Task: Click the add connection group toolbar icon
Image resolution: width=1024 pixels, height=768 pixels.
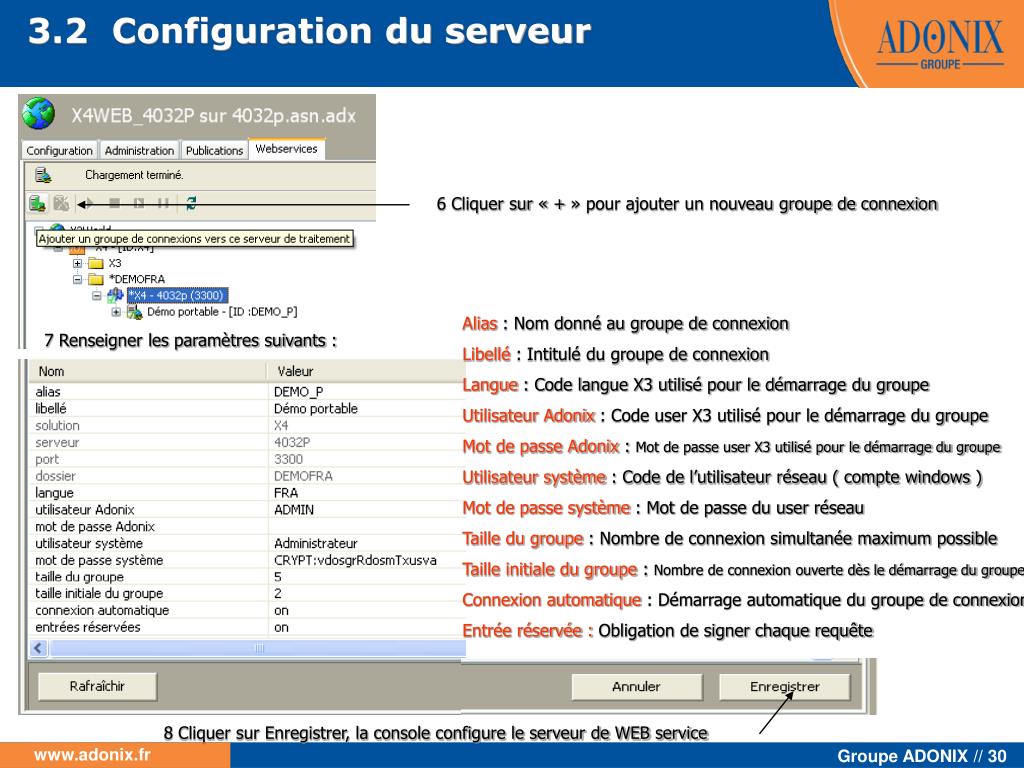Action: coord(37,203)
